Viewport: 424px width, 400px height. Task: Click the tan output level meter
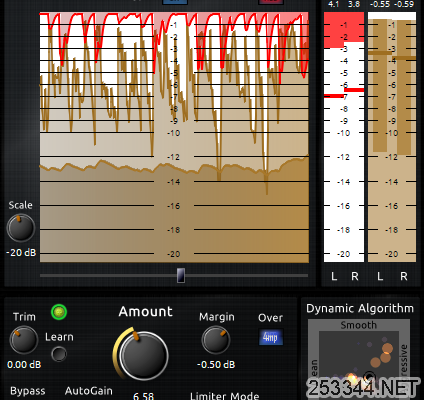pos(392,137)
